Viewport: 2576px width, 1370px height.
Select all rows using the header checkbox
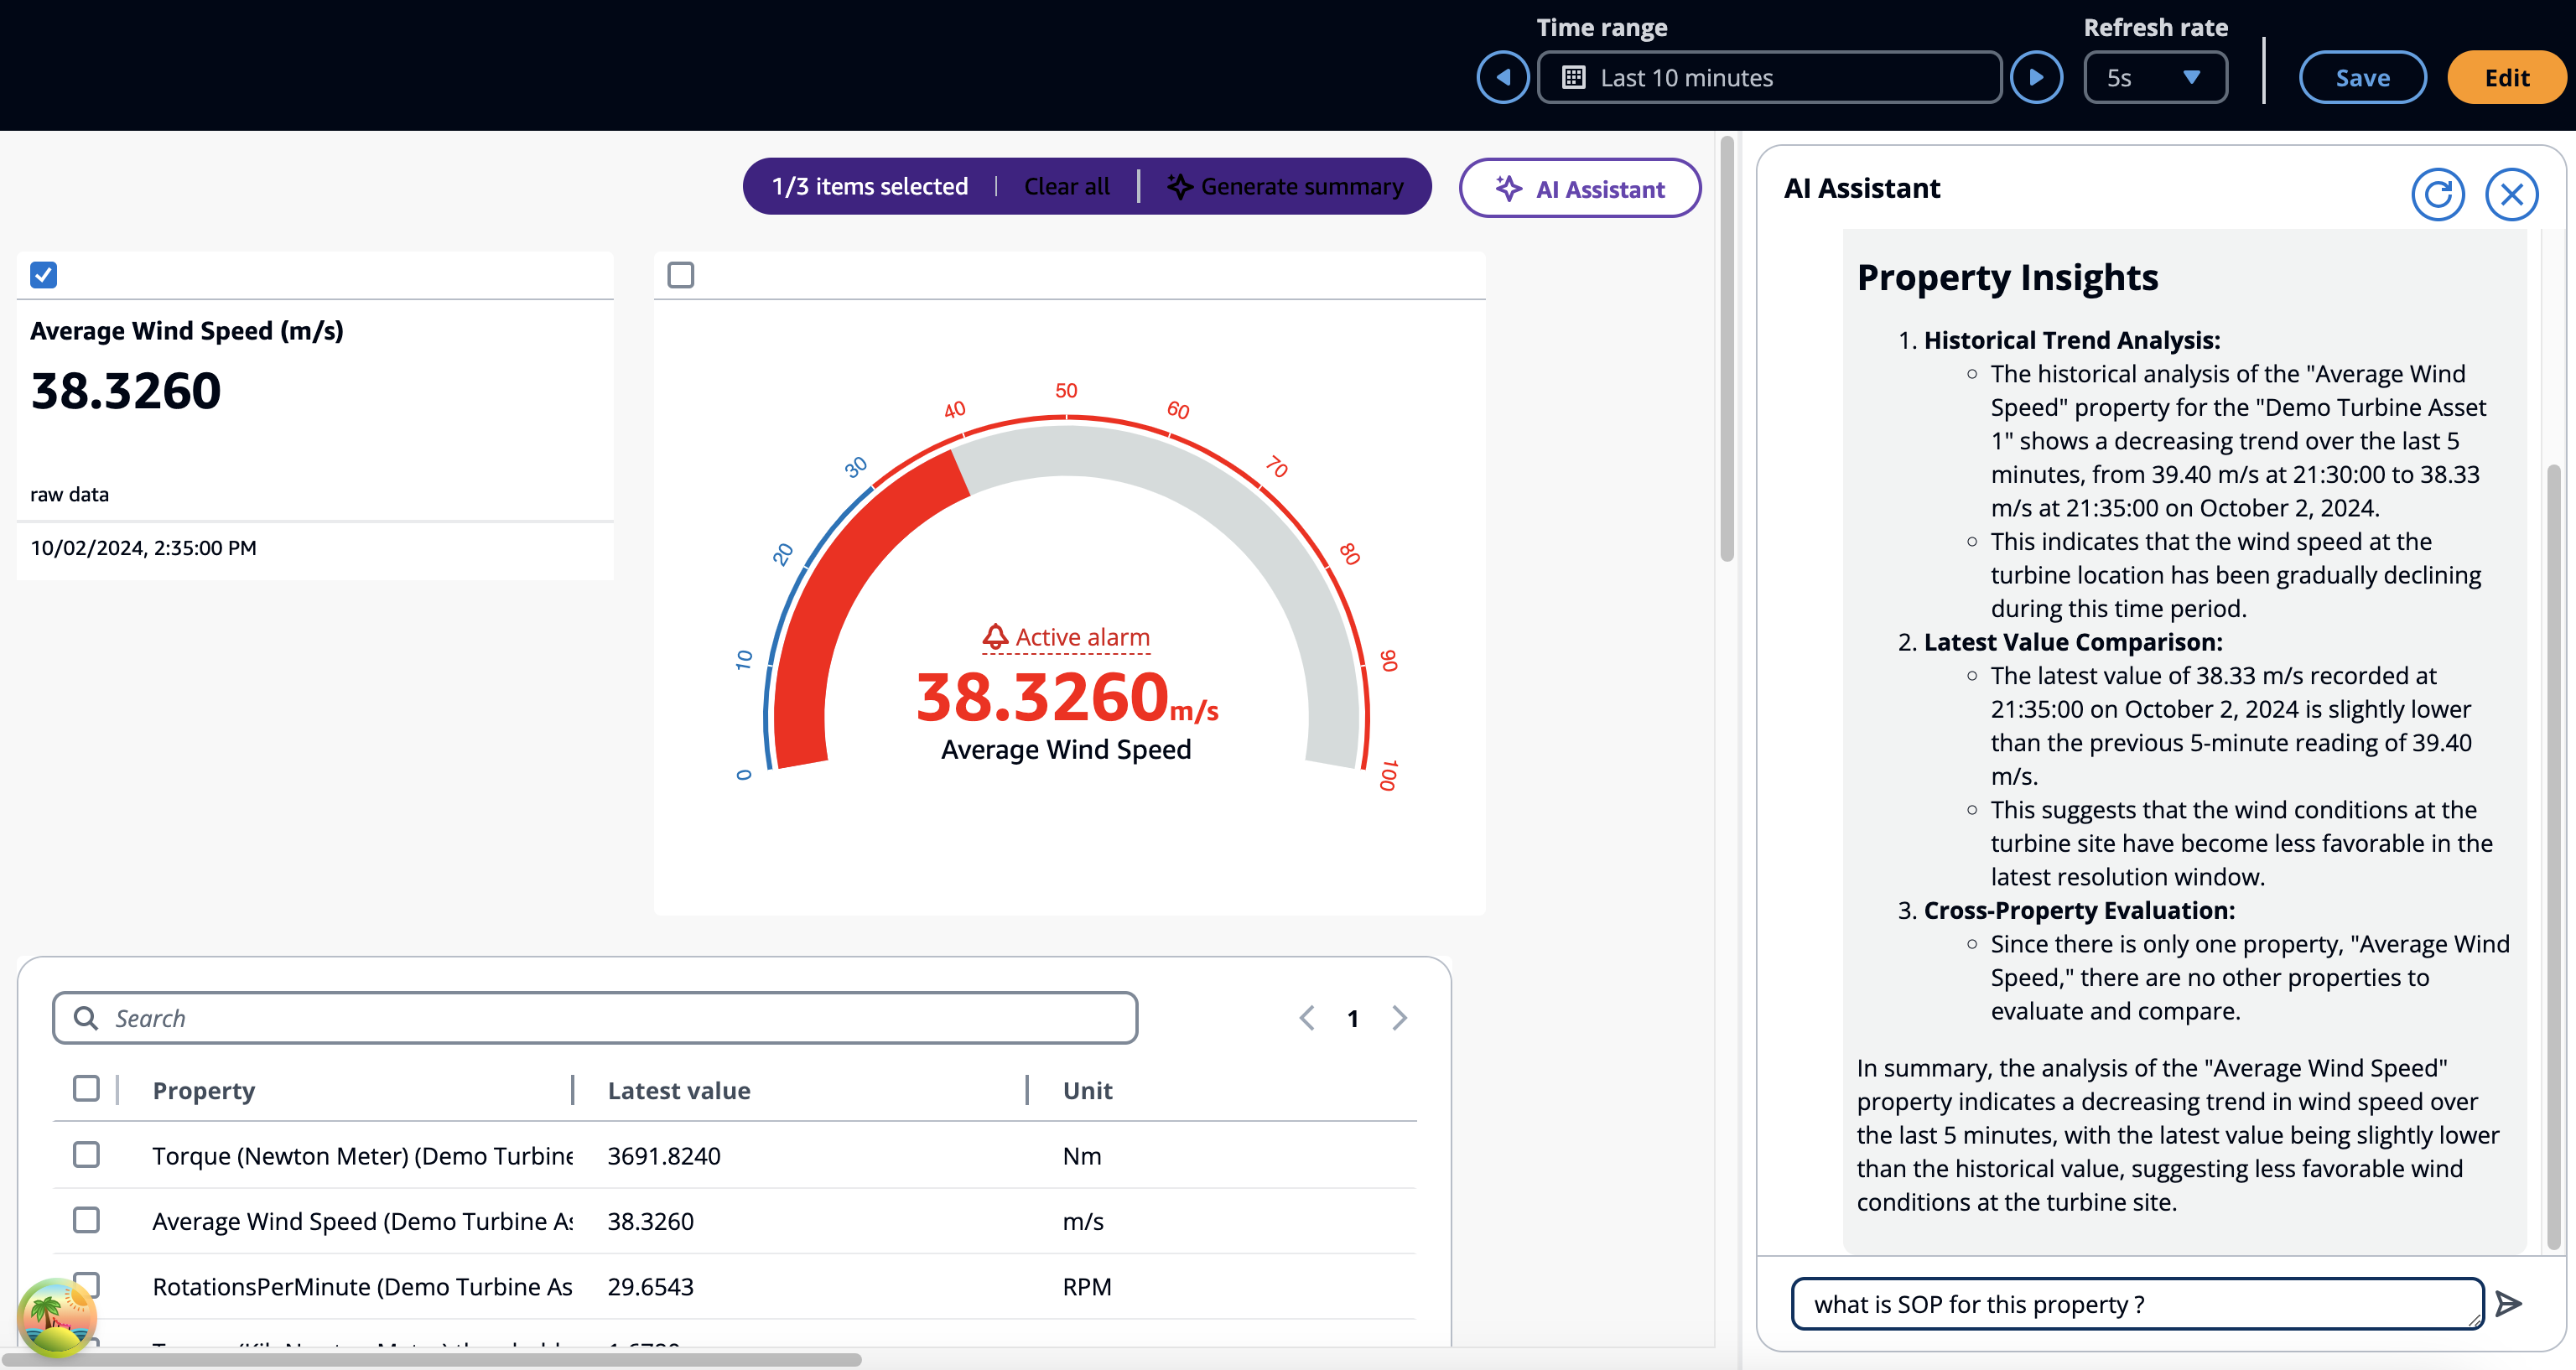click(87, 1089)
